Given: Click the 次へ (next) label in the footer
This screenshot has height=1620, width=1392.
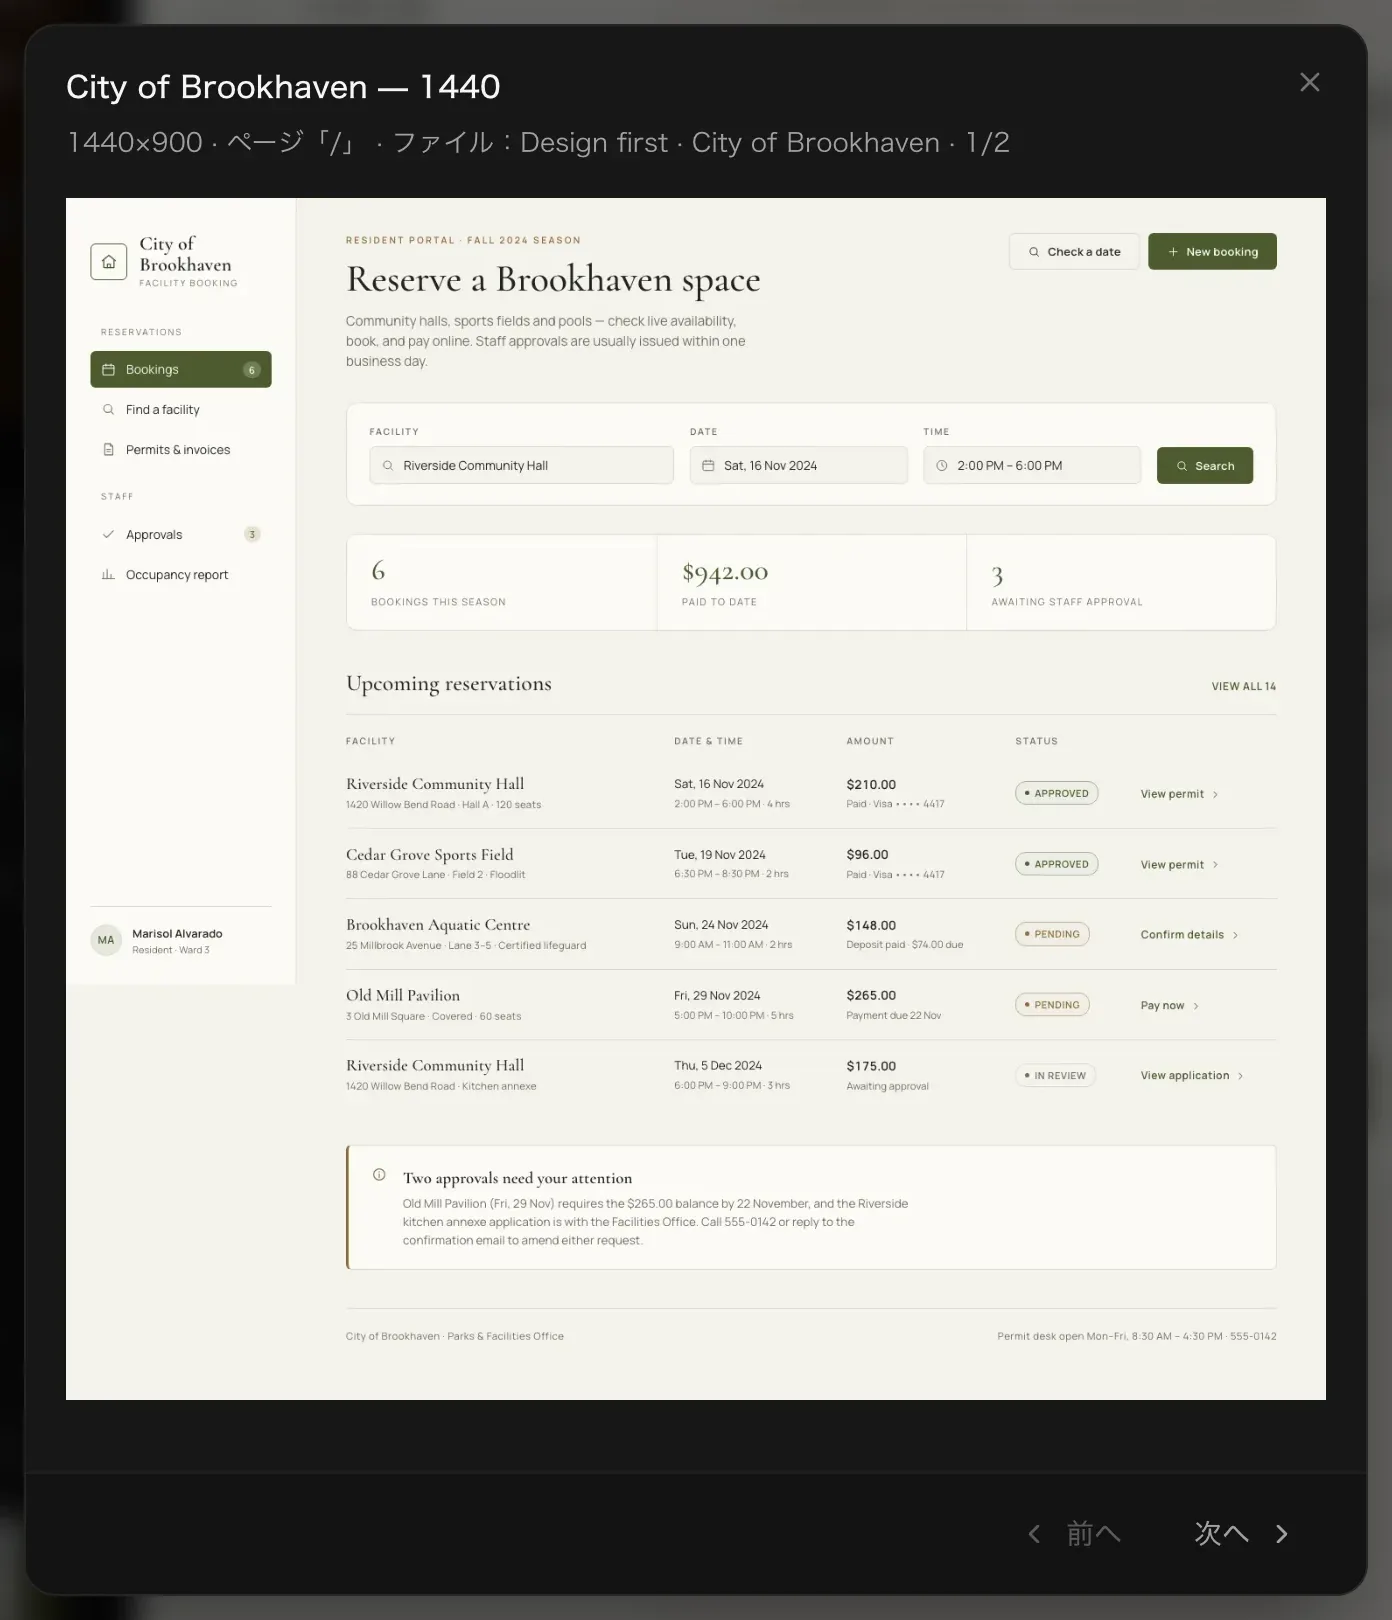Looking at the screenshot, I should 1222,1534.
